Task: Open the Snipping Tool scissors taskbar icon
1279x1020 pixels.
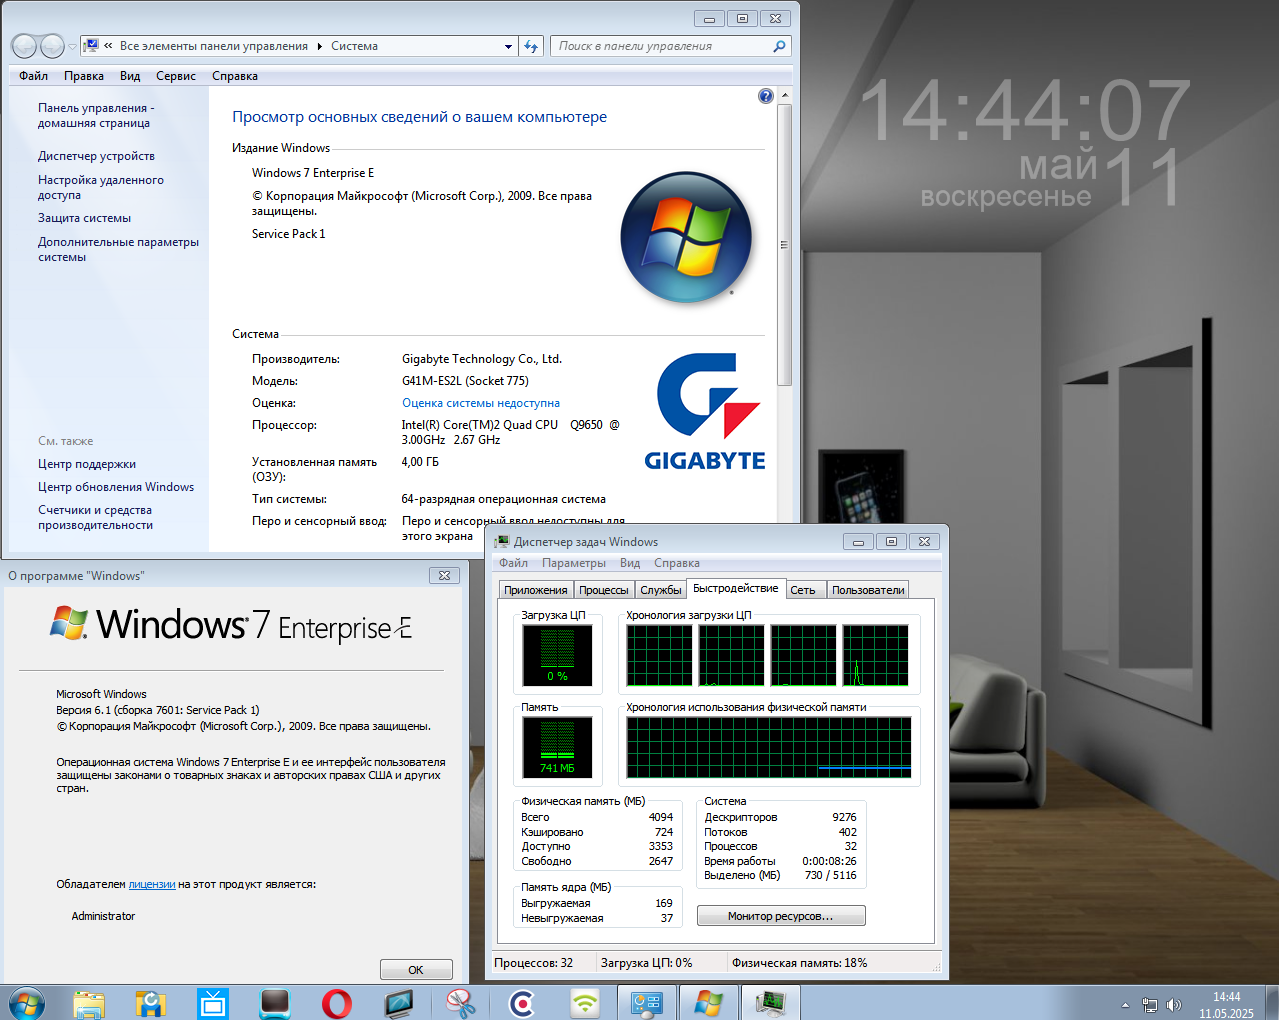Action: pyautogui.click(x=461, y=1003)
